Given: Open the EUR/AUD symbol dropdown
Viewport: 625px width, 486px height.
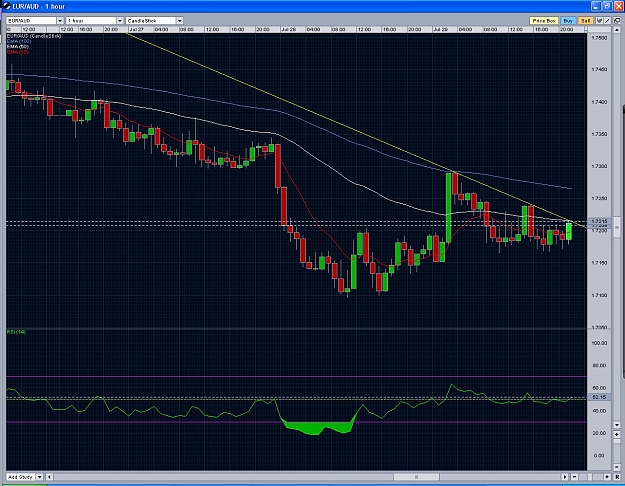Looking at the screenshot, I should [60, 20].
